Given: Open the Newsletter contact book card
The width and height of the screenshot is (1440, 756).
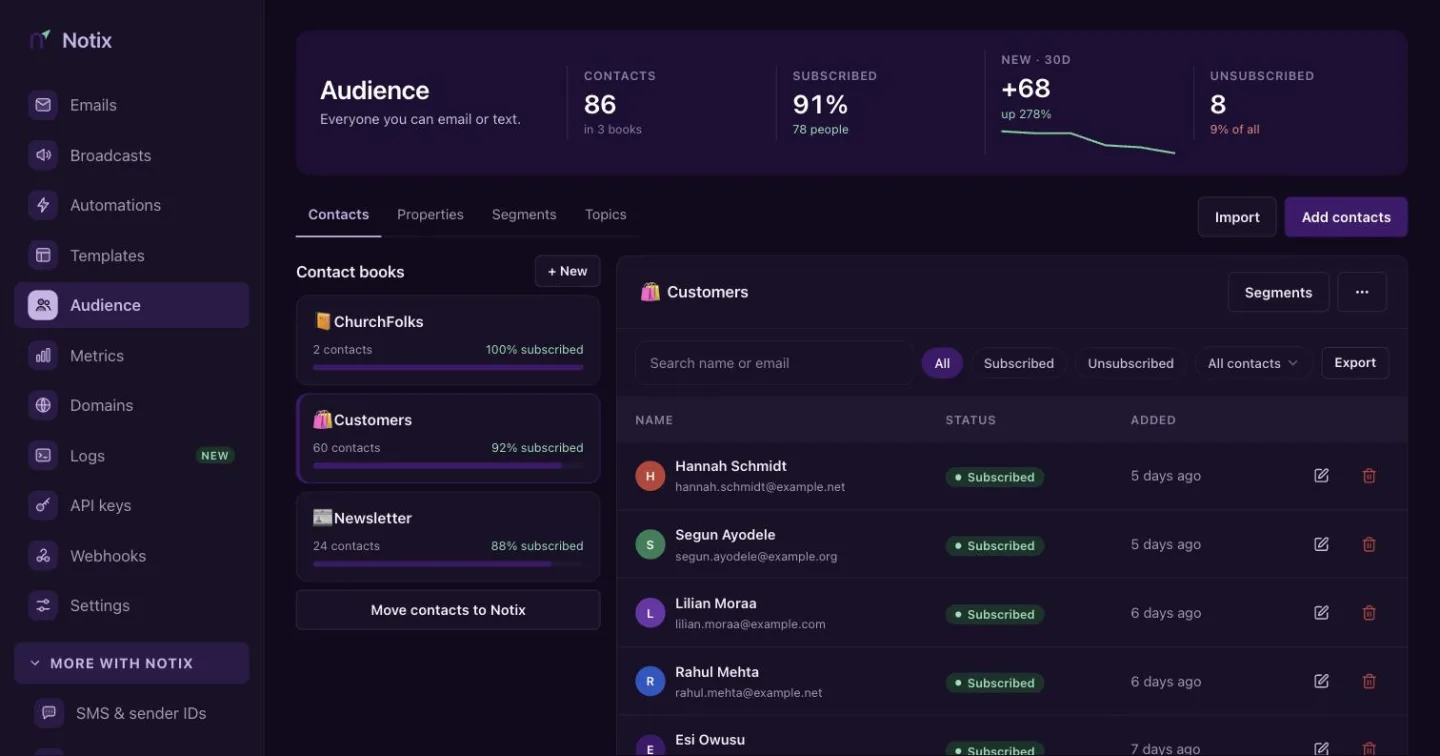Looking at the screenshot, I should (x=448, y=537).
